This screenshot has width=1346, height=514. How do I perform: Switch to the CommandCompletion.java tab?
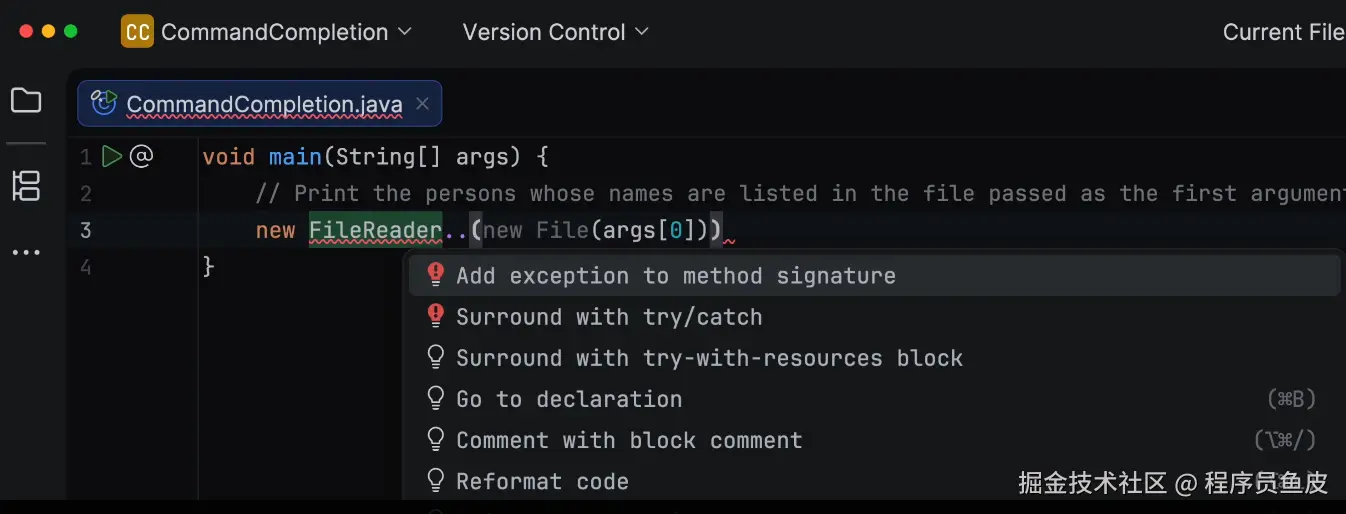point(264,104)
